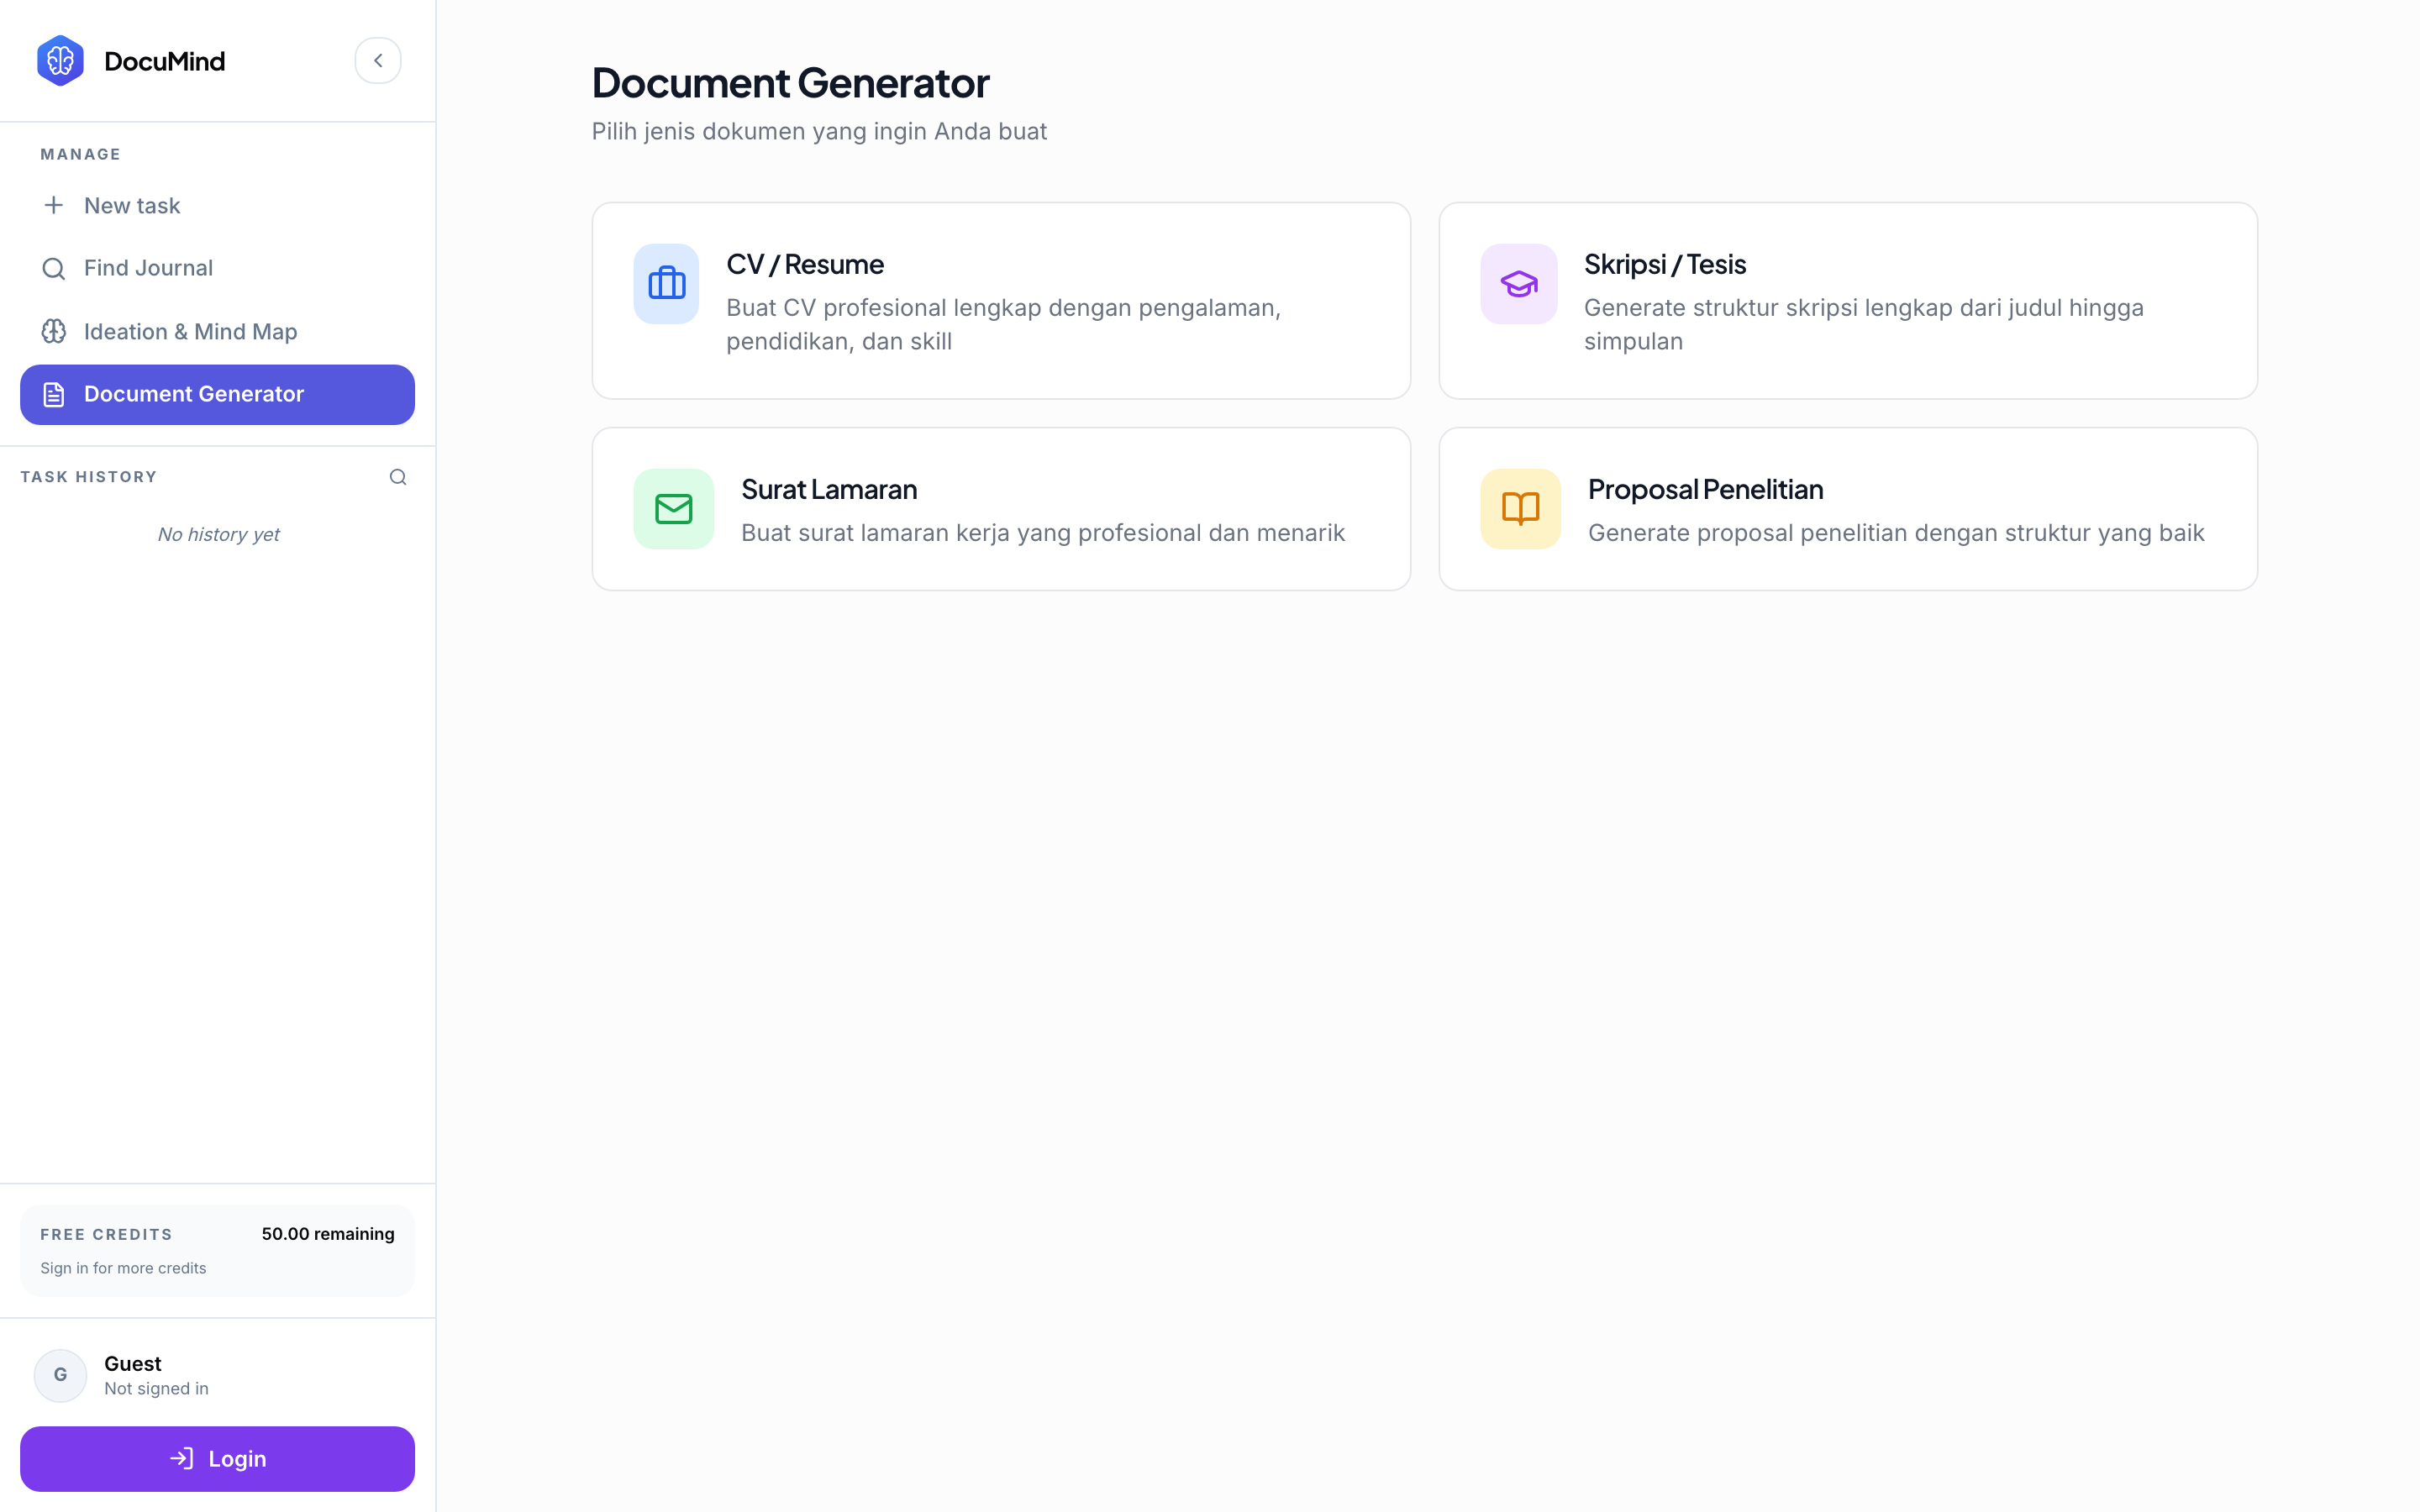Image resolution: width=2420 pixels, height=1512 pixels.
Task: Click the TASK HISTORY section label
Action: pyautogui.click(x=89, y=477)
